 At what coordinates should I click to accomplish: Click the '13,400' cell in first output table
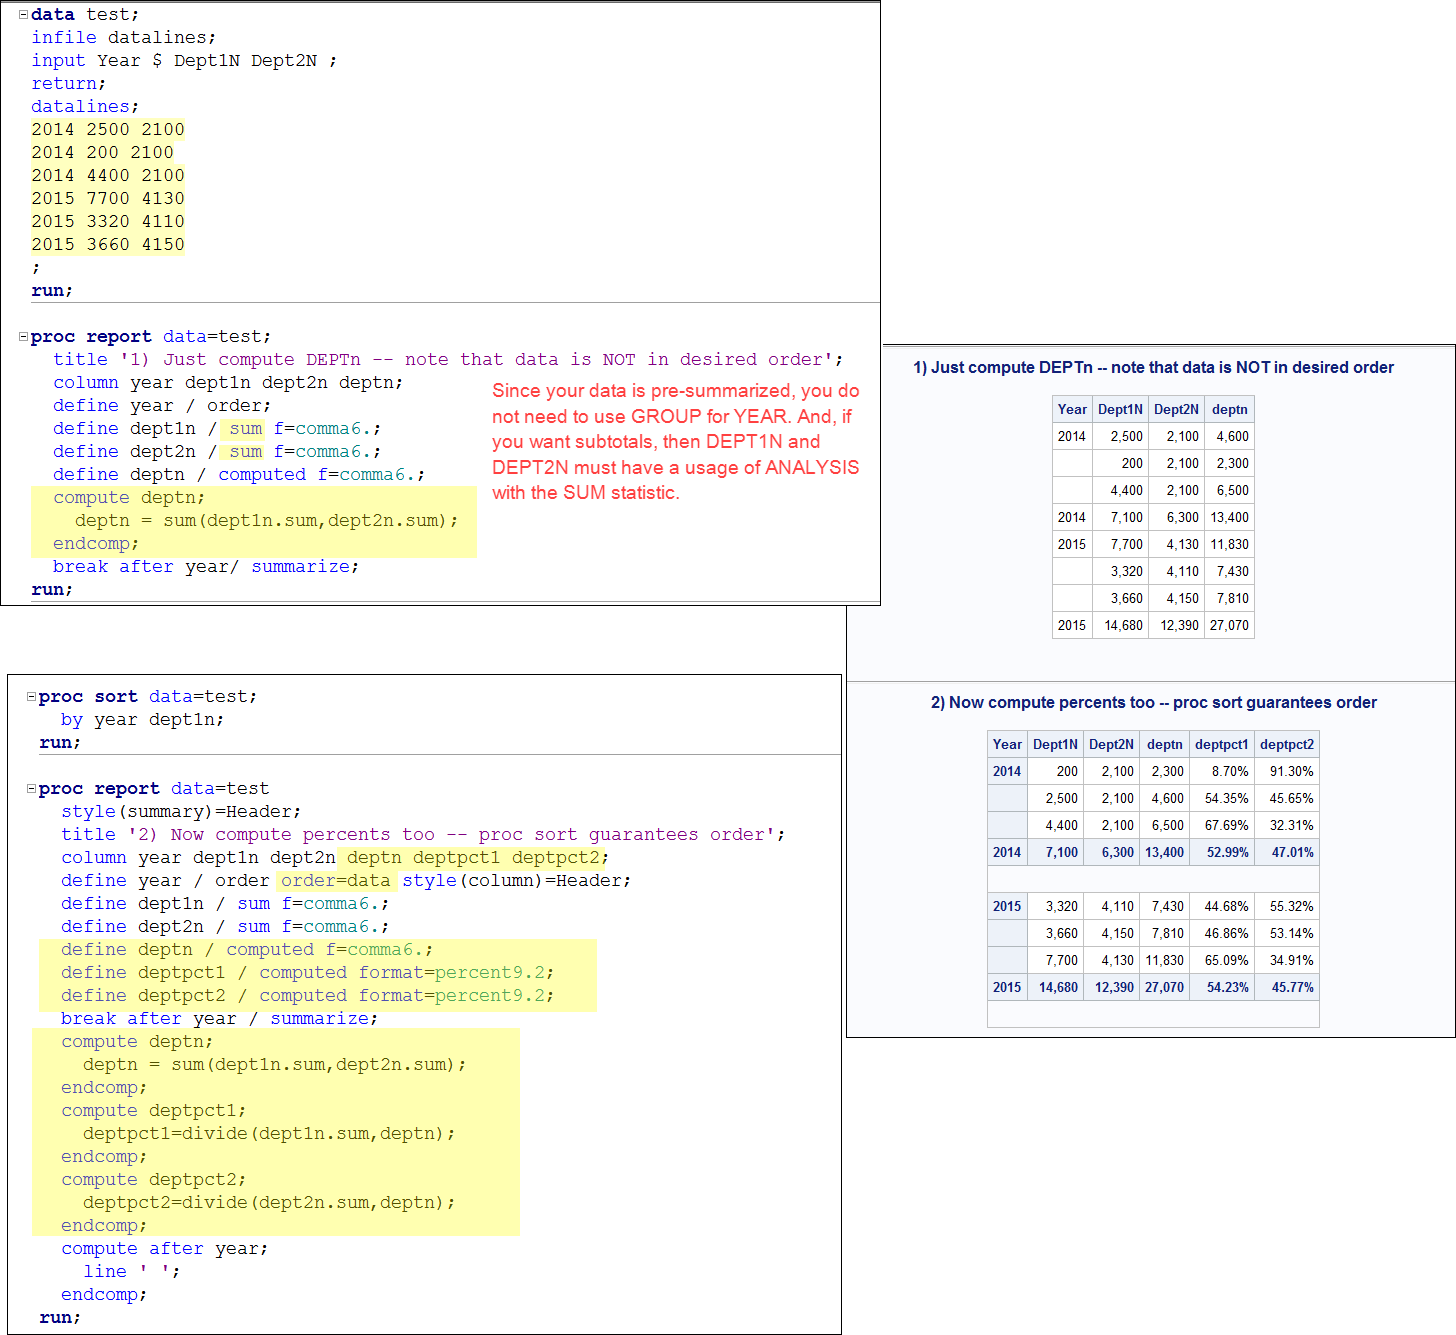1229,517
